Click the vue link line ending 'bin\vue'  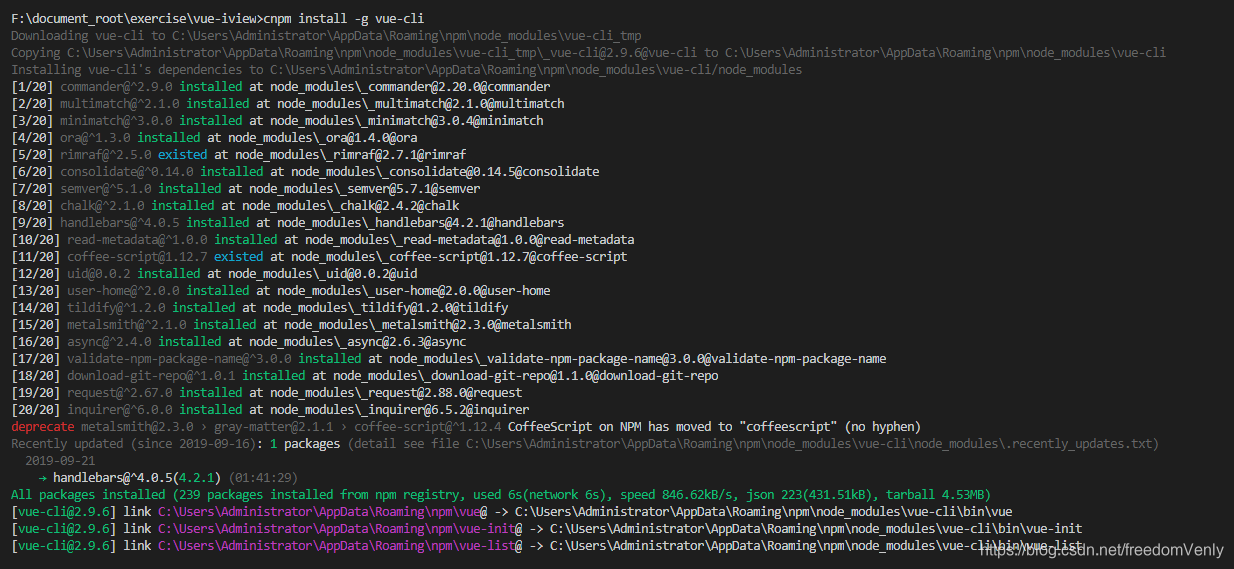pyautogui.click(x=512, y=511)
